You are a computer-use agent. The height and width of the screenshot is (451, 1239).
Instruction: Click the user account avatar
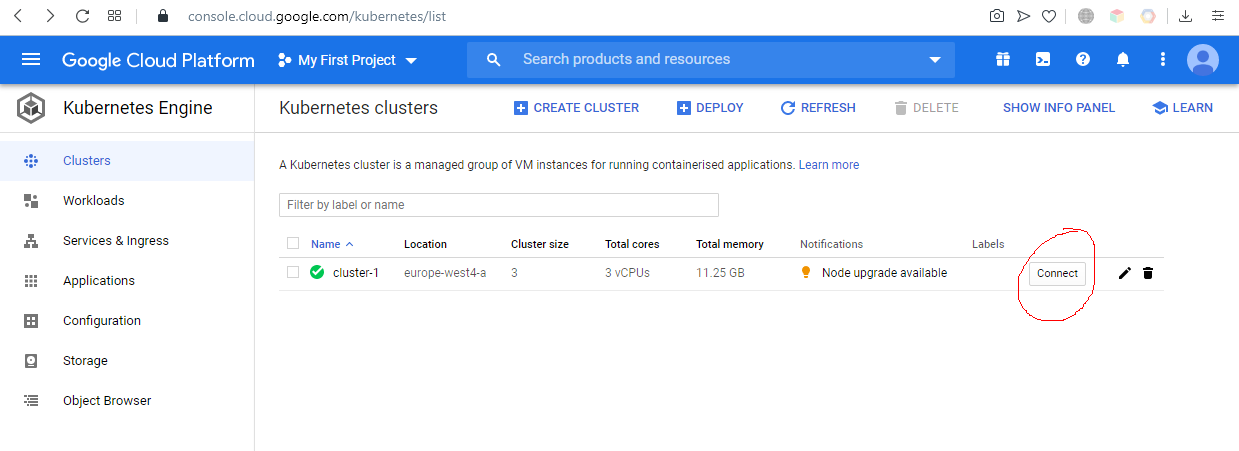[1202, 60]
